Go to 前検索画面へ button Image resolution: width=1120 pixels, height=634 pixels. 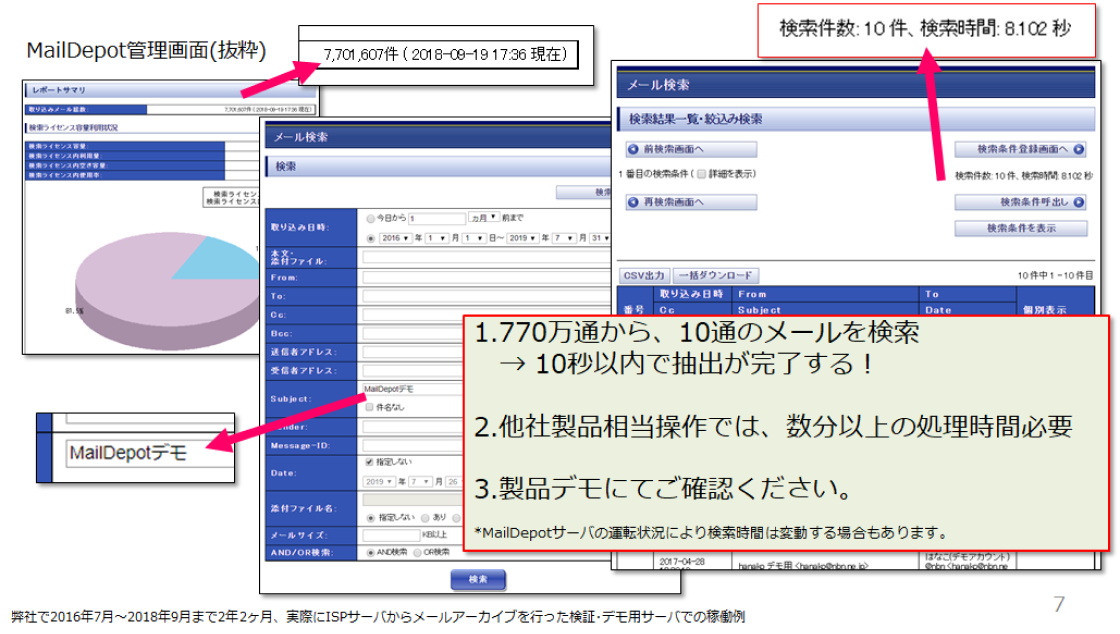(691, 149)
